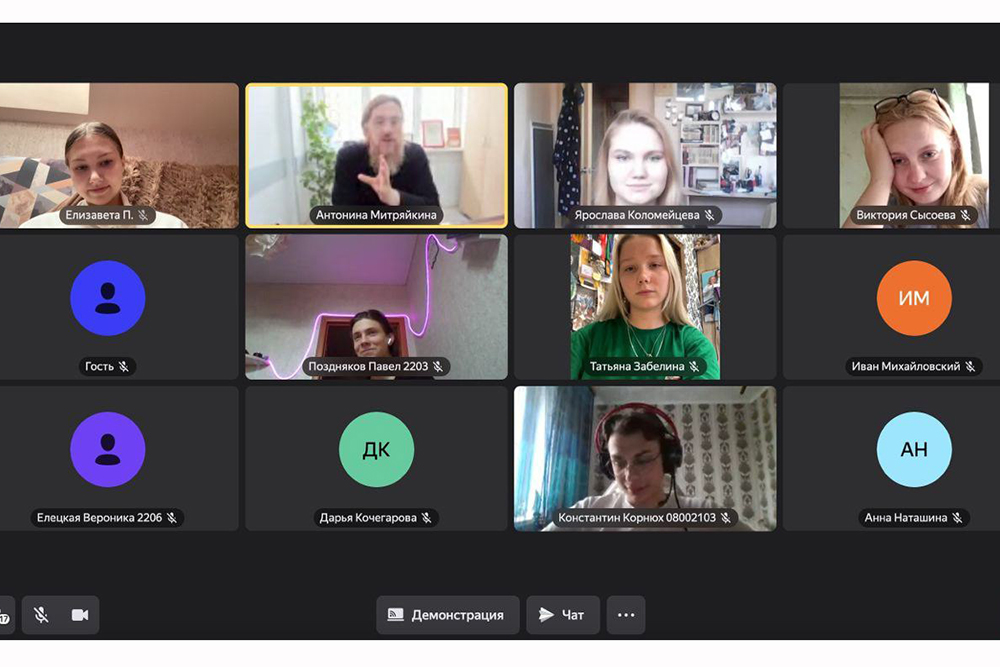
Task: Click muted mic icon beside Дарья Кочегарова
Action: (427, 517)
